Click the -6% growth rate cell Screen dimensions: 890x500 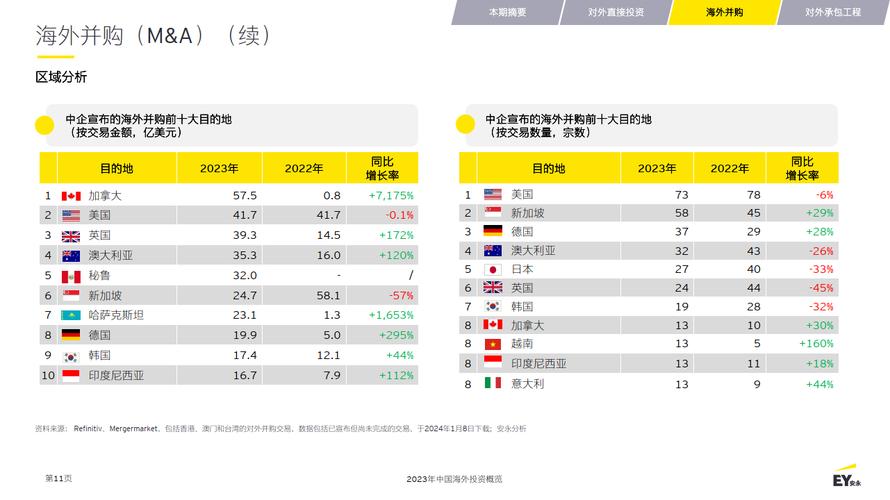coord(825,195)
